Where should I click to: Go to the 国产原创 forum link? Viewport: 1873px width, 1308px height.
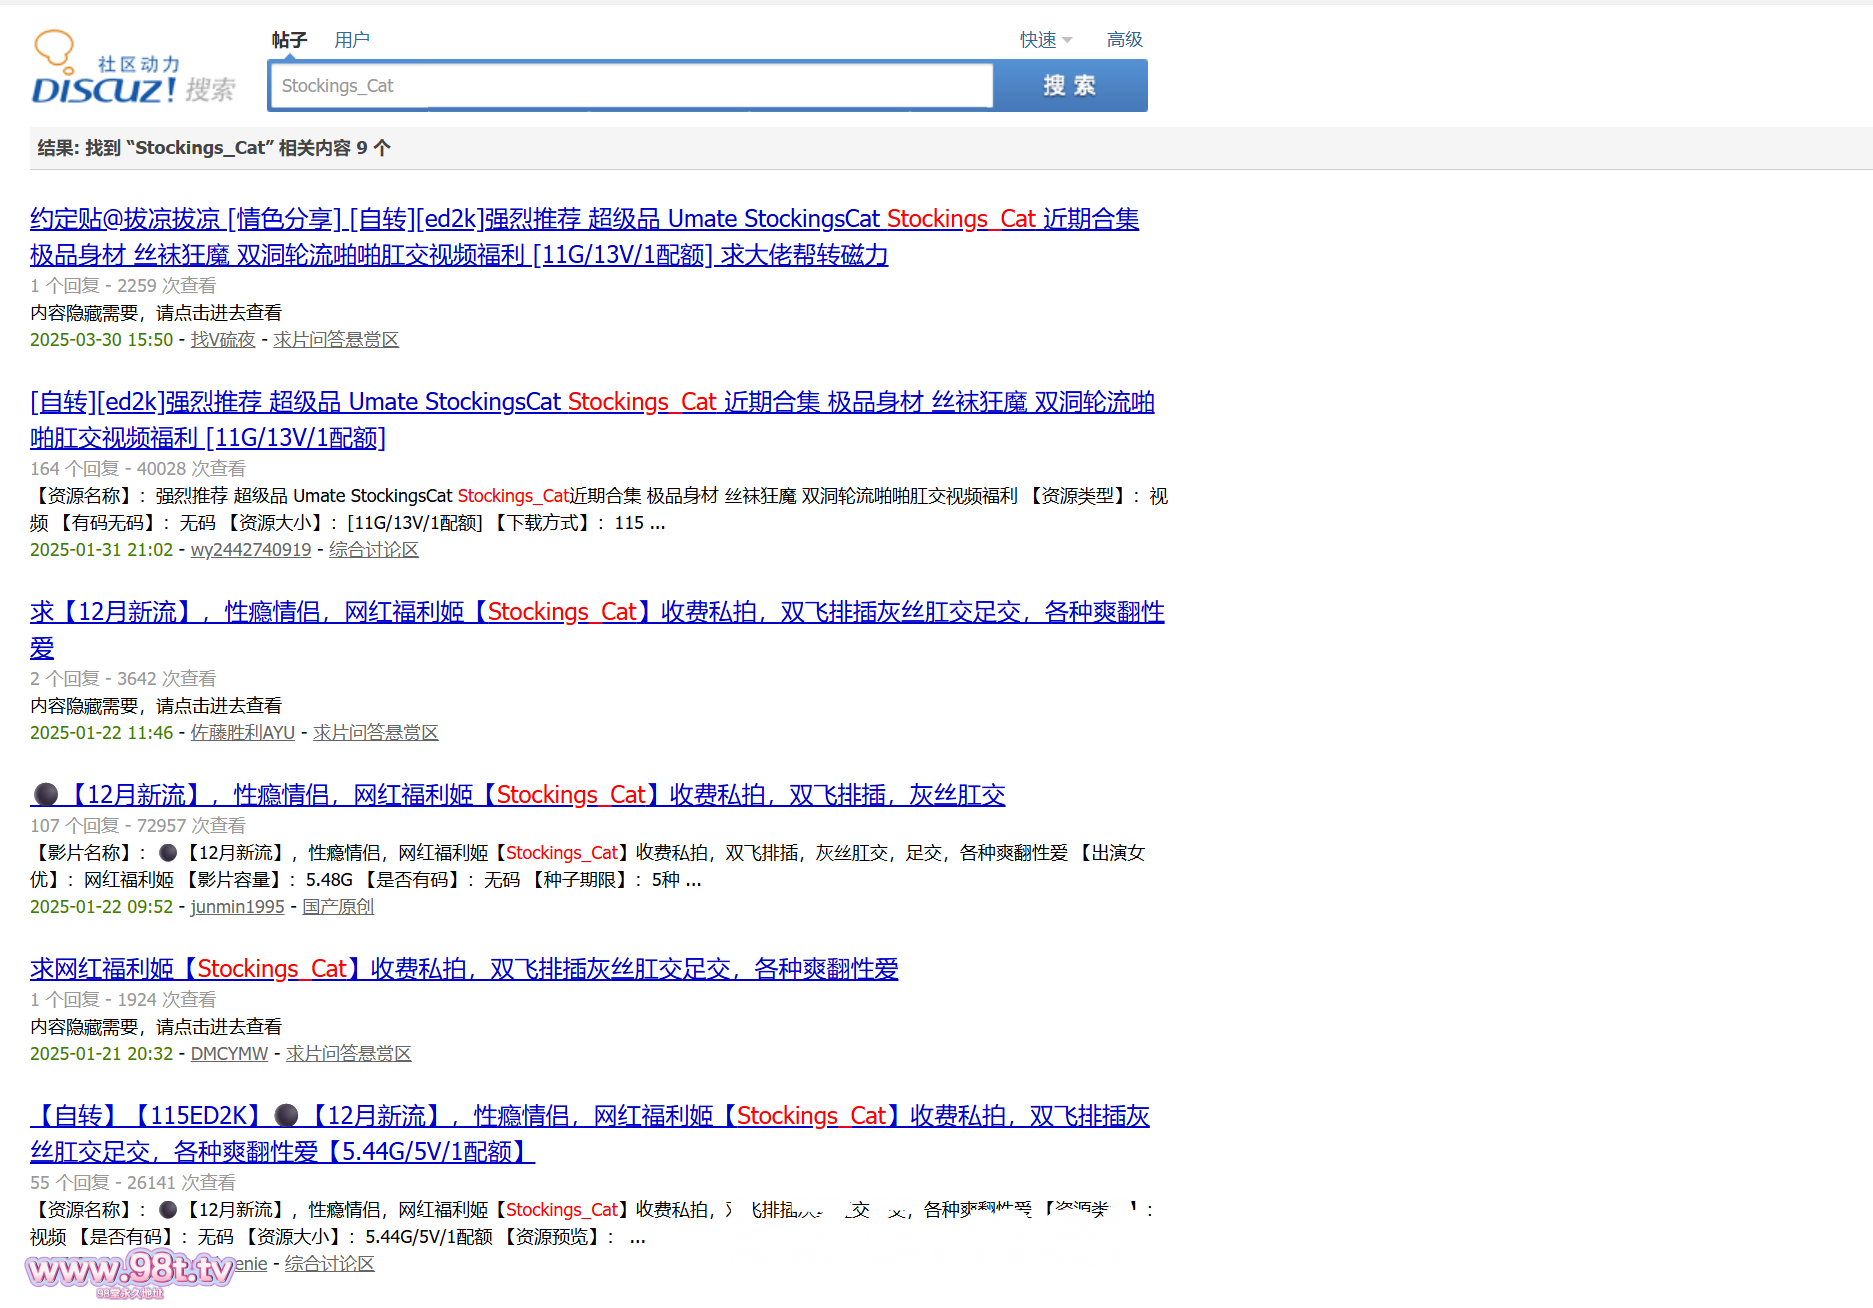point(338,907)
